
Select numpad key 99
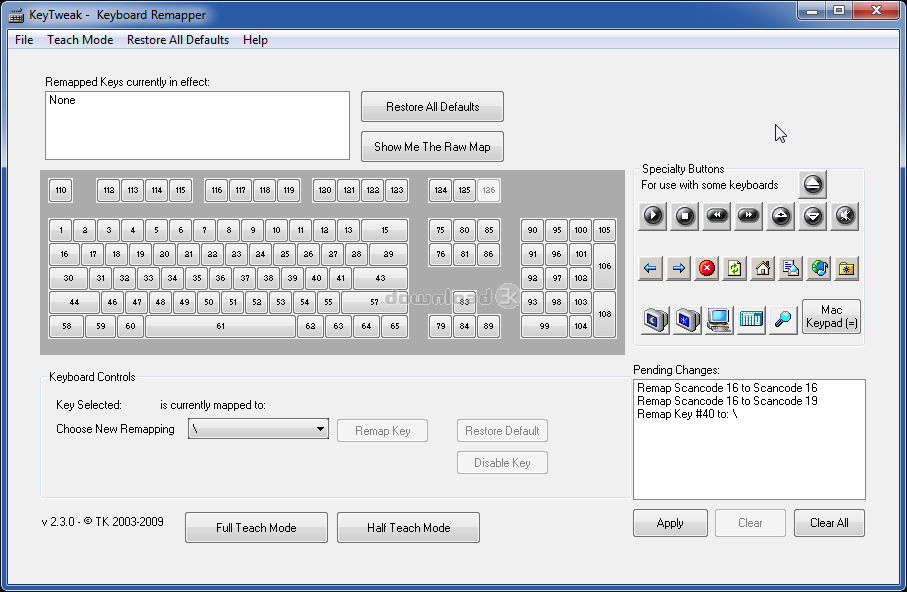click(x=544, y=326)
